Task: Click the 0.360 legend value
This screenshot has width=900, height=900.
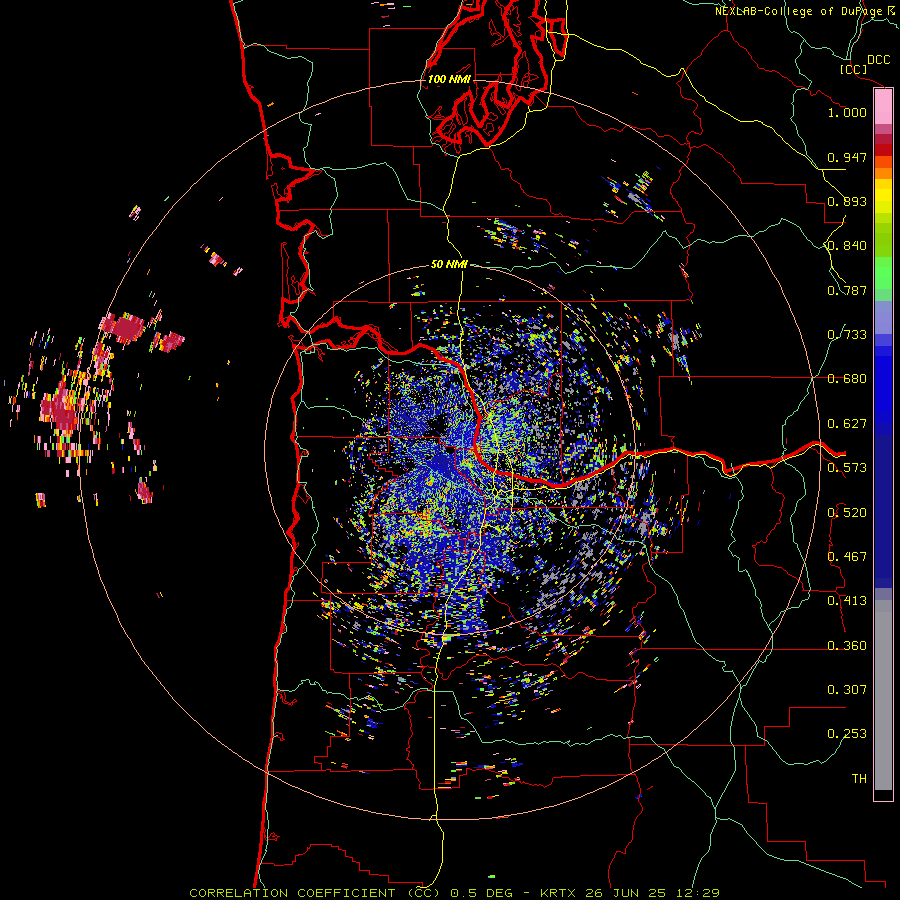Action: (x=847, y=646)
